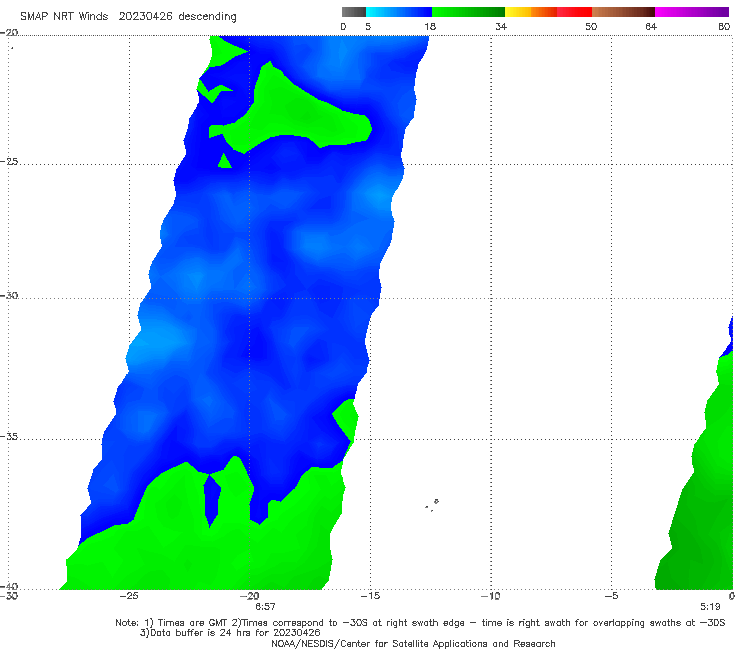Click the magenta-purple segment of the color bar
Image resolution: width=740 pixels, height=650 pixels.
pyautogui.click(x=692, y=12)
